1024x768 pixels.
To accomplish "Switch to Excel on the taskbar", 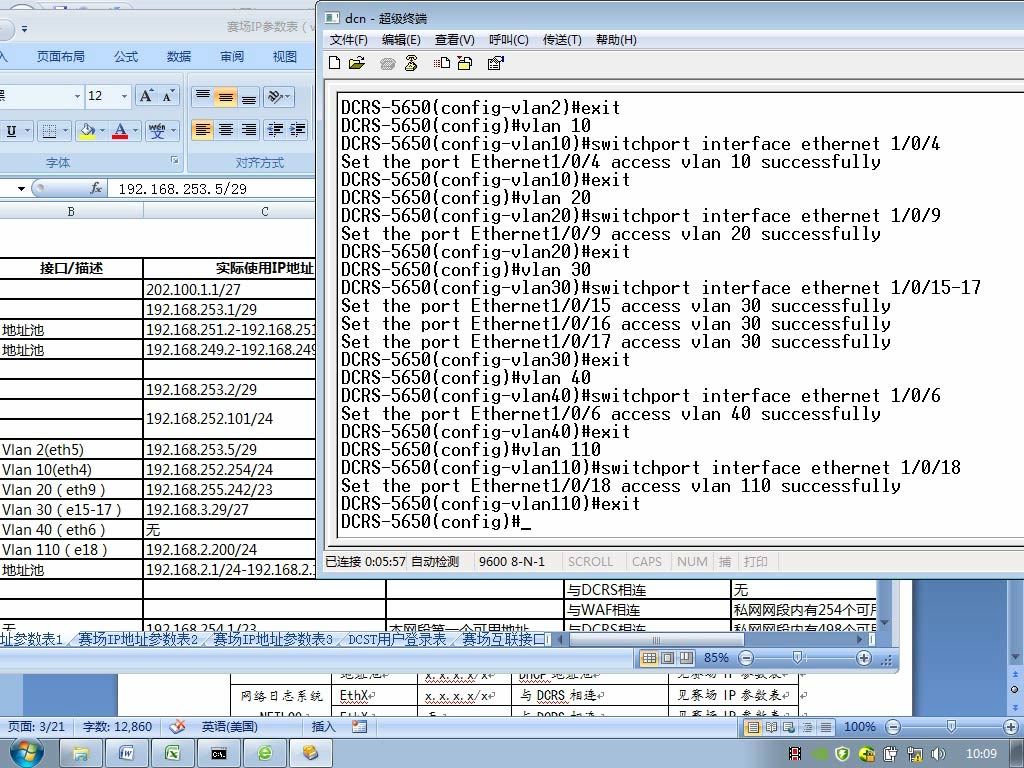I will [x=172, y=753].
